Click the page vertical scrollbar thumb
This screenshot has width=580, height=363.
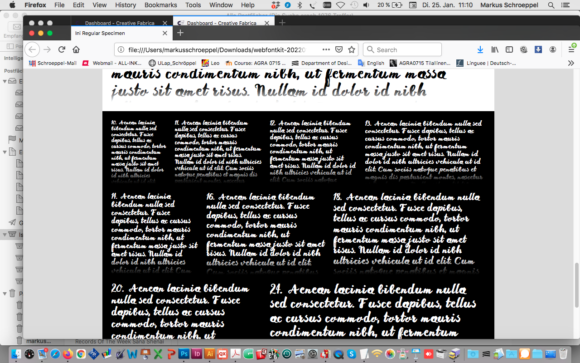point(576,285)
